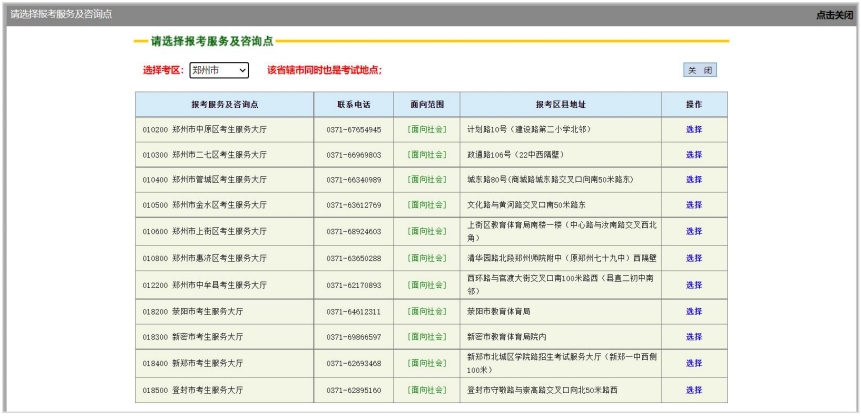Image resolution: width=861 pixels, height=417 pixels.
Task: Click the address 计划路10号 cell
Action: (x=529, y=130)
